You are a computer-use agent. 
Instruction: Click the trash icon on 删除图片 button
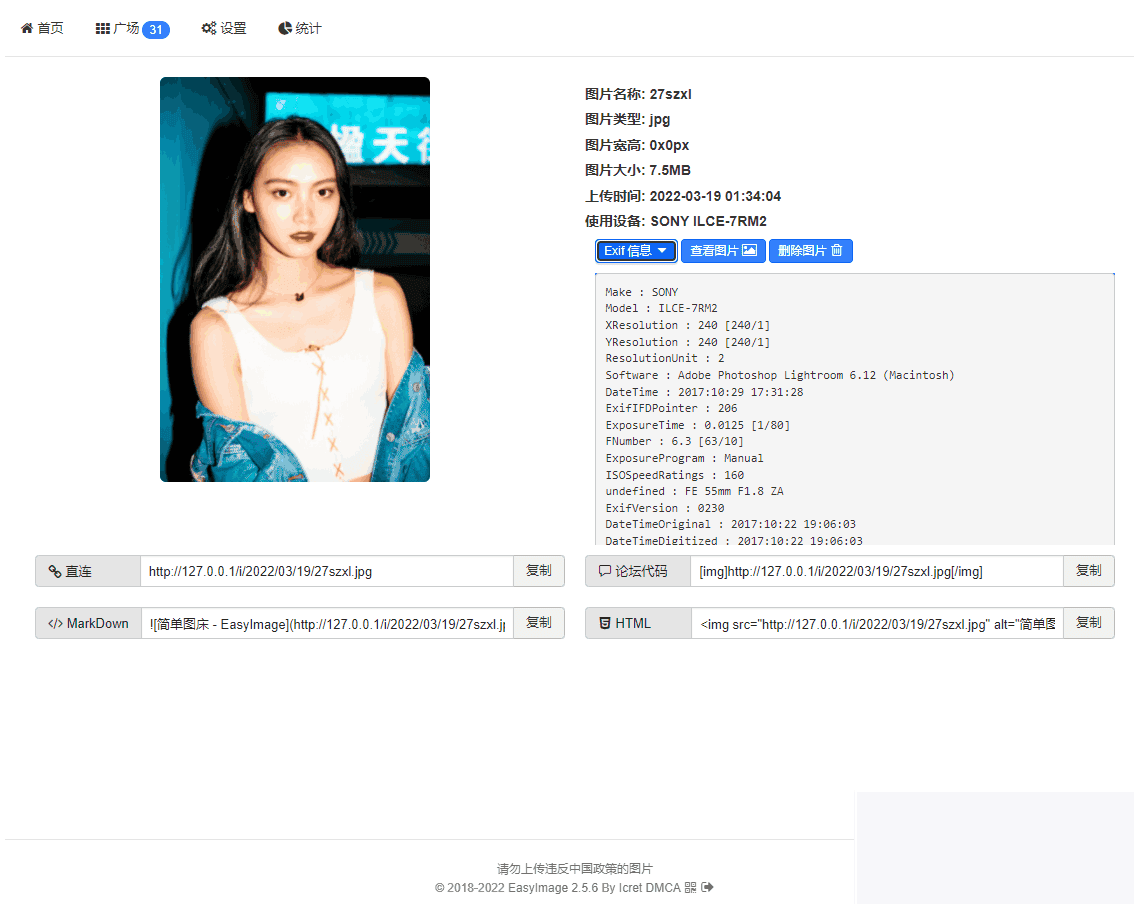(836, 250)
